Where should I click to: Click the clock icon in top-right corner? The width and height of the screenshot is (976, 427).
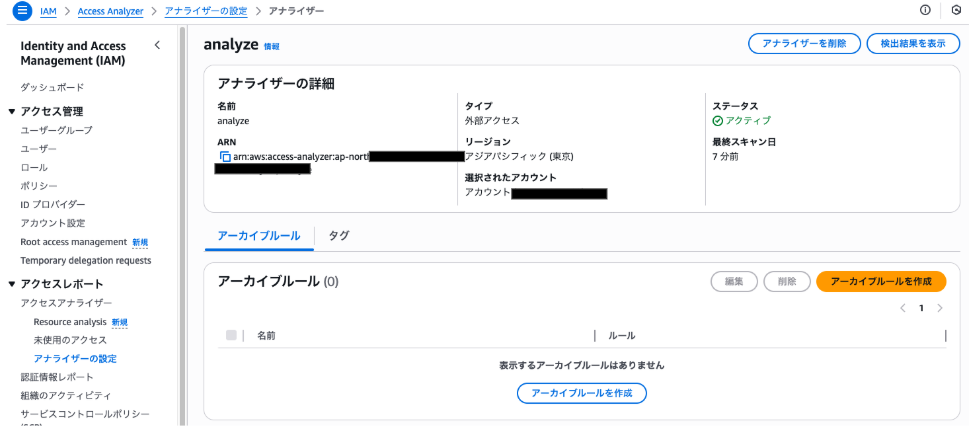(956, 10)
